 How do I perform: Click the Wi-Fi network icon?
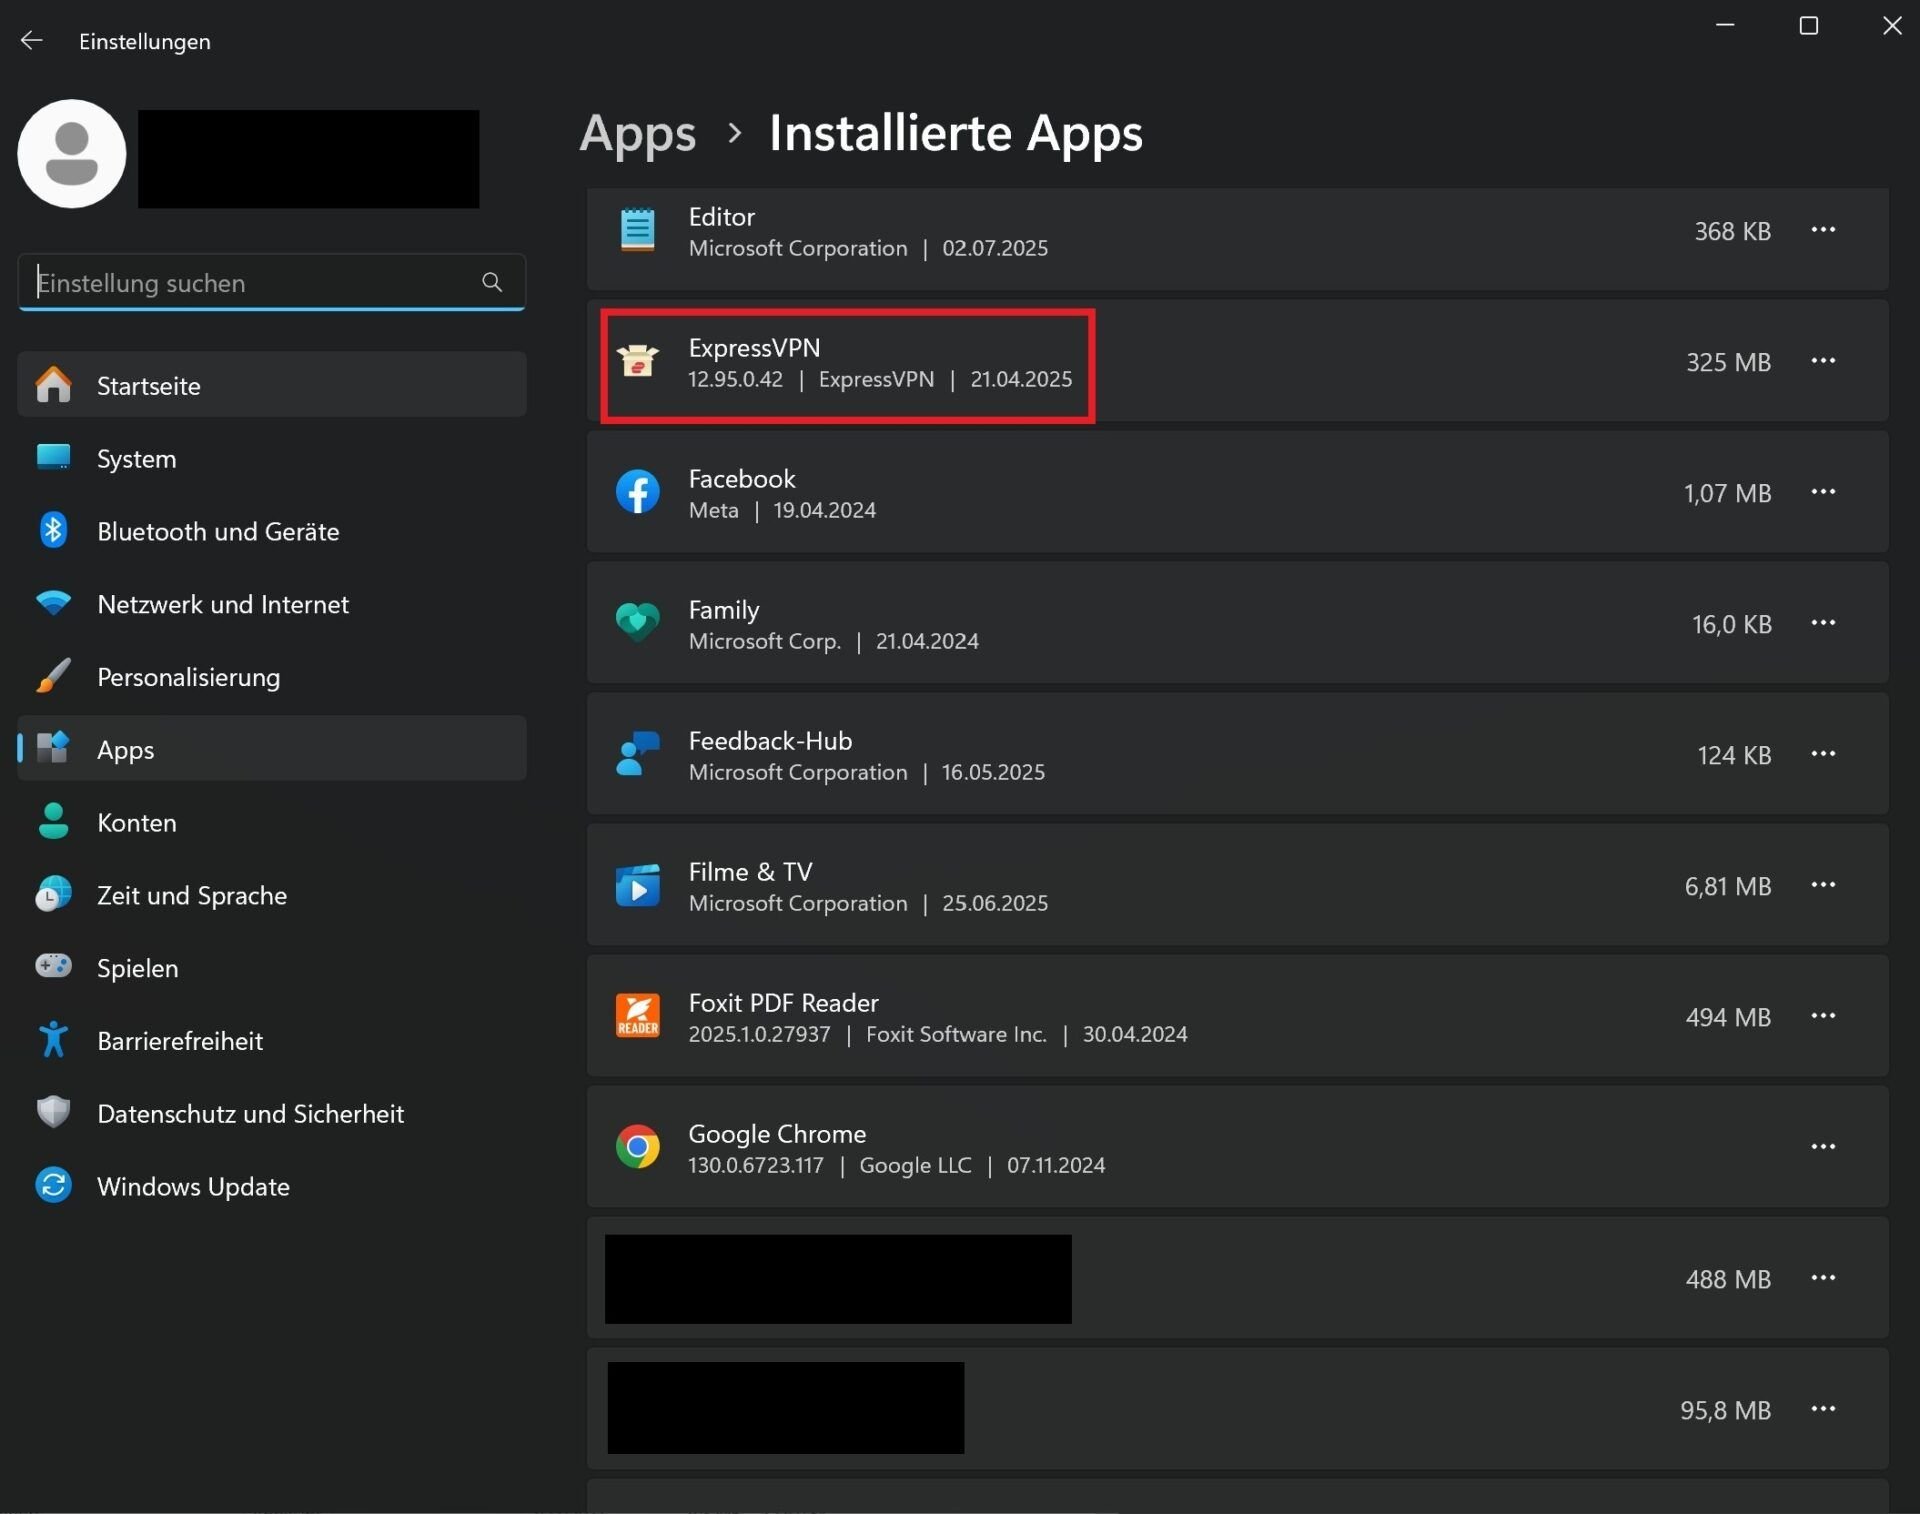(53, 603)
